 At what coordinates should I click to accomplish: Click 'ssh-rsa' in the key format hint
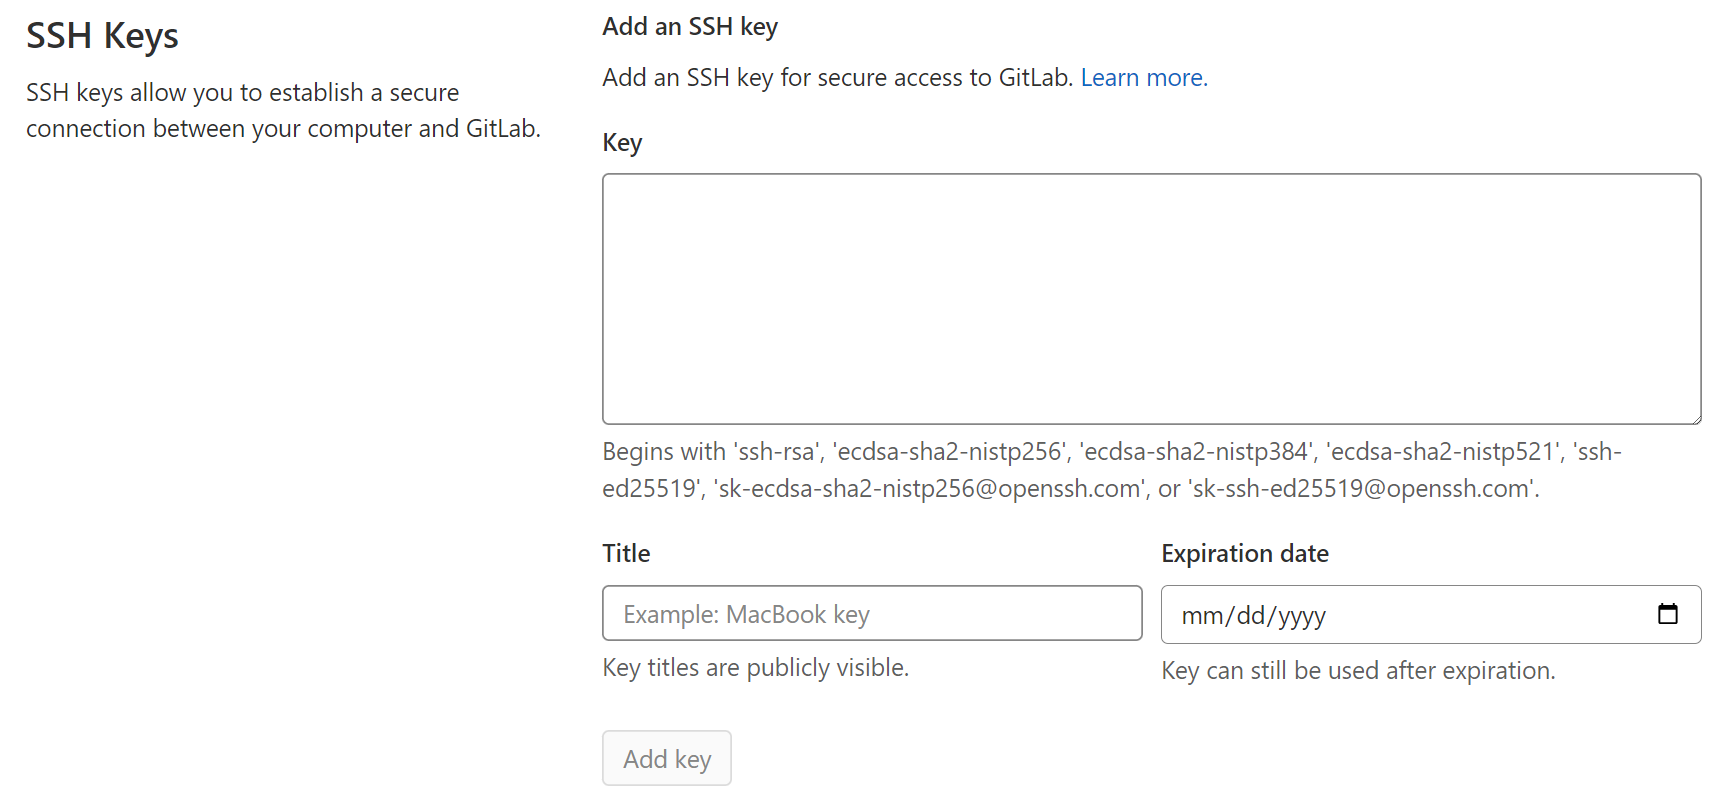[x=776, y=452]
